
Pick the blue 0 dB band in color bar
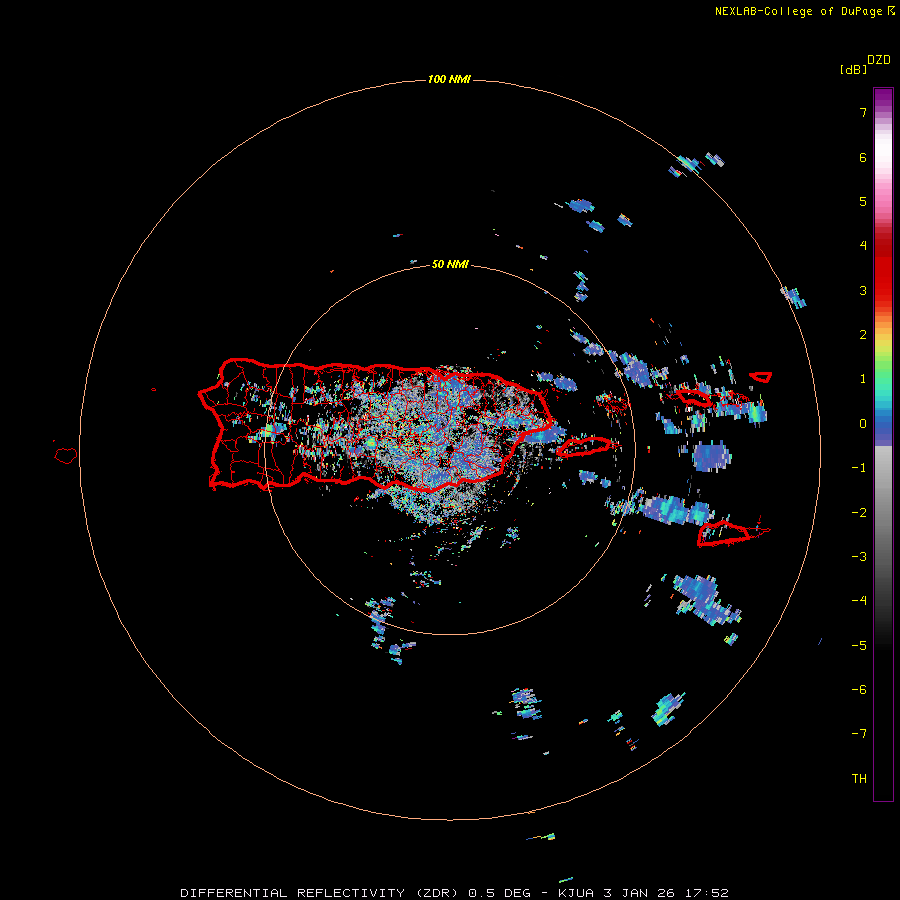point(883,426)
